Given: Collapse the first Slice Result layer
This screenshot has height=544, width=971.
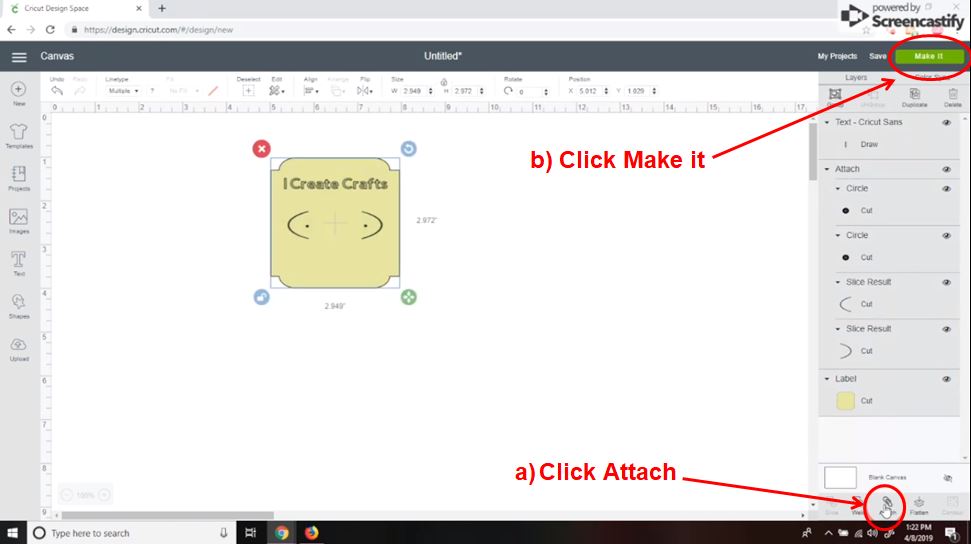Looking at the screenshot, I should click(x=838, y=282).
